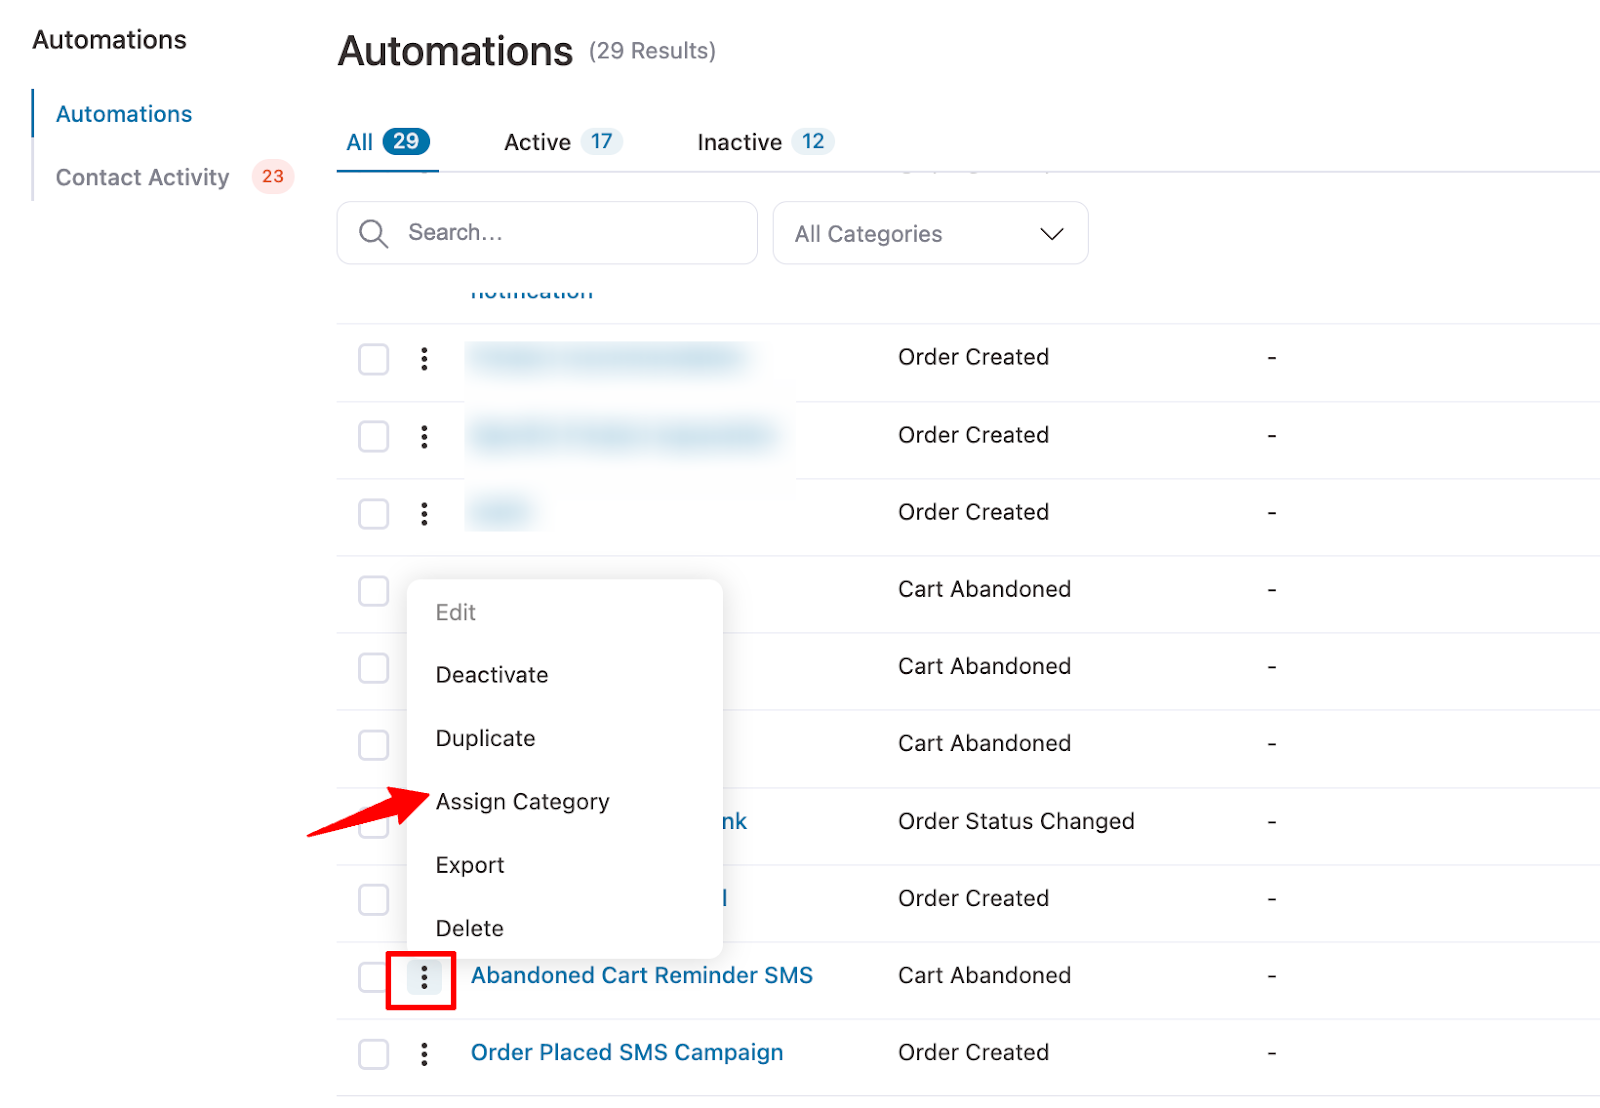Switch to the Inactive tab

pos(764,142)
